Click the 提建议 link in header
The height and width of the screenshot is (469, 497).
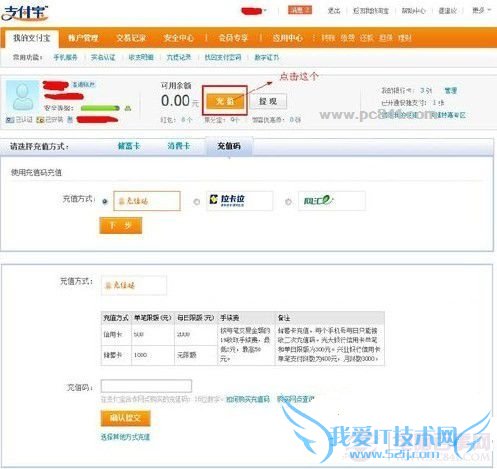pyautogui.click(x=447, y=11)
